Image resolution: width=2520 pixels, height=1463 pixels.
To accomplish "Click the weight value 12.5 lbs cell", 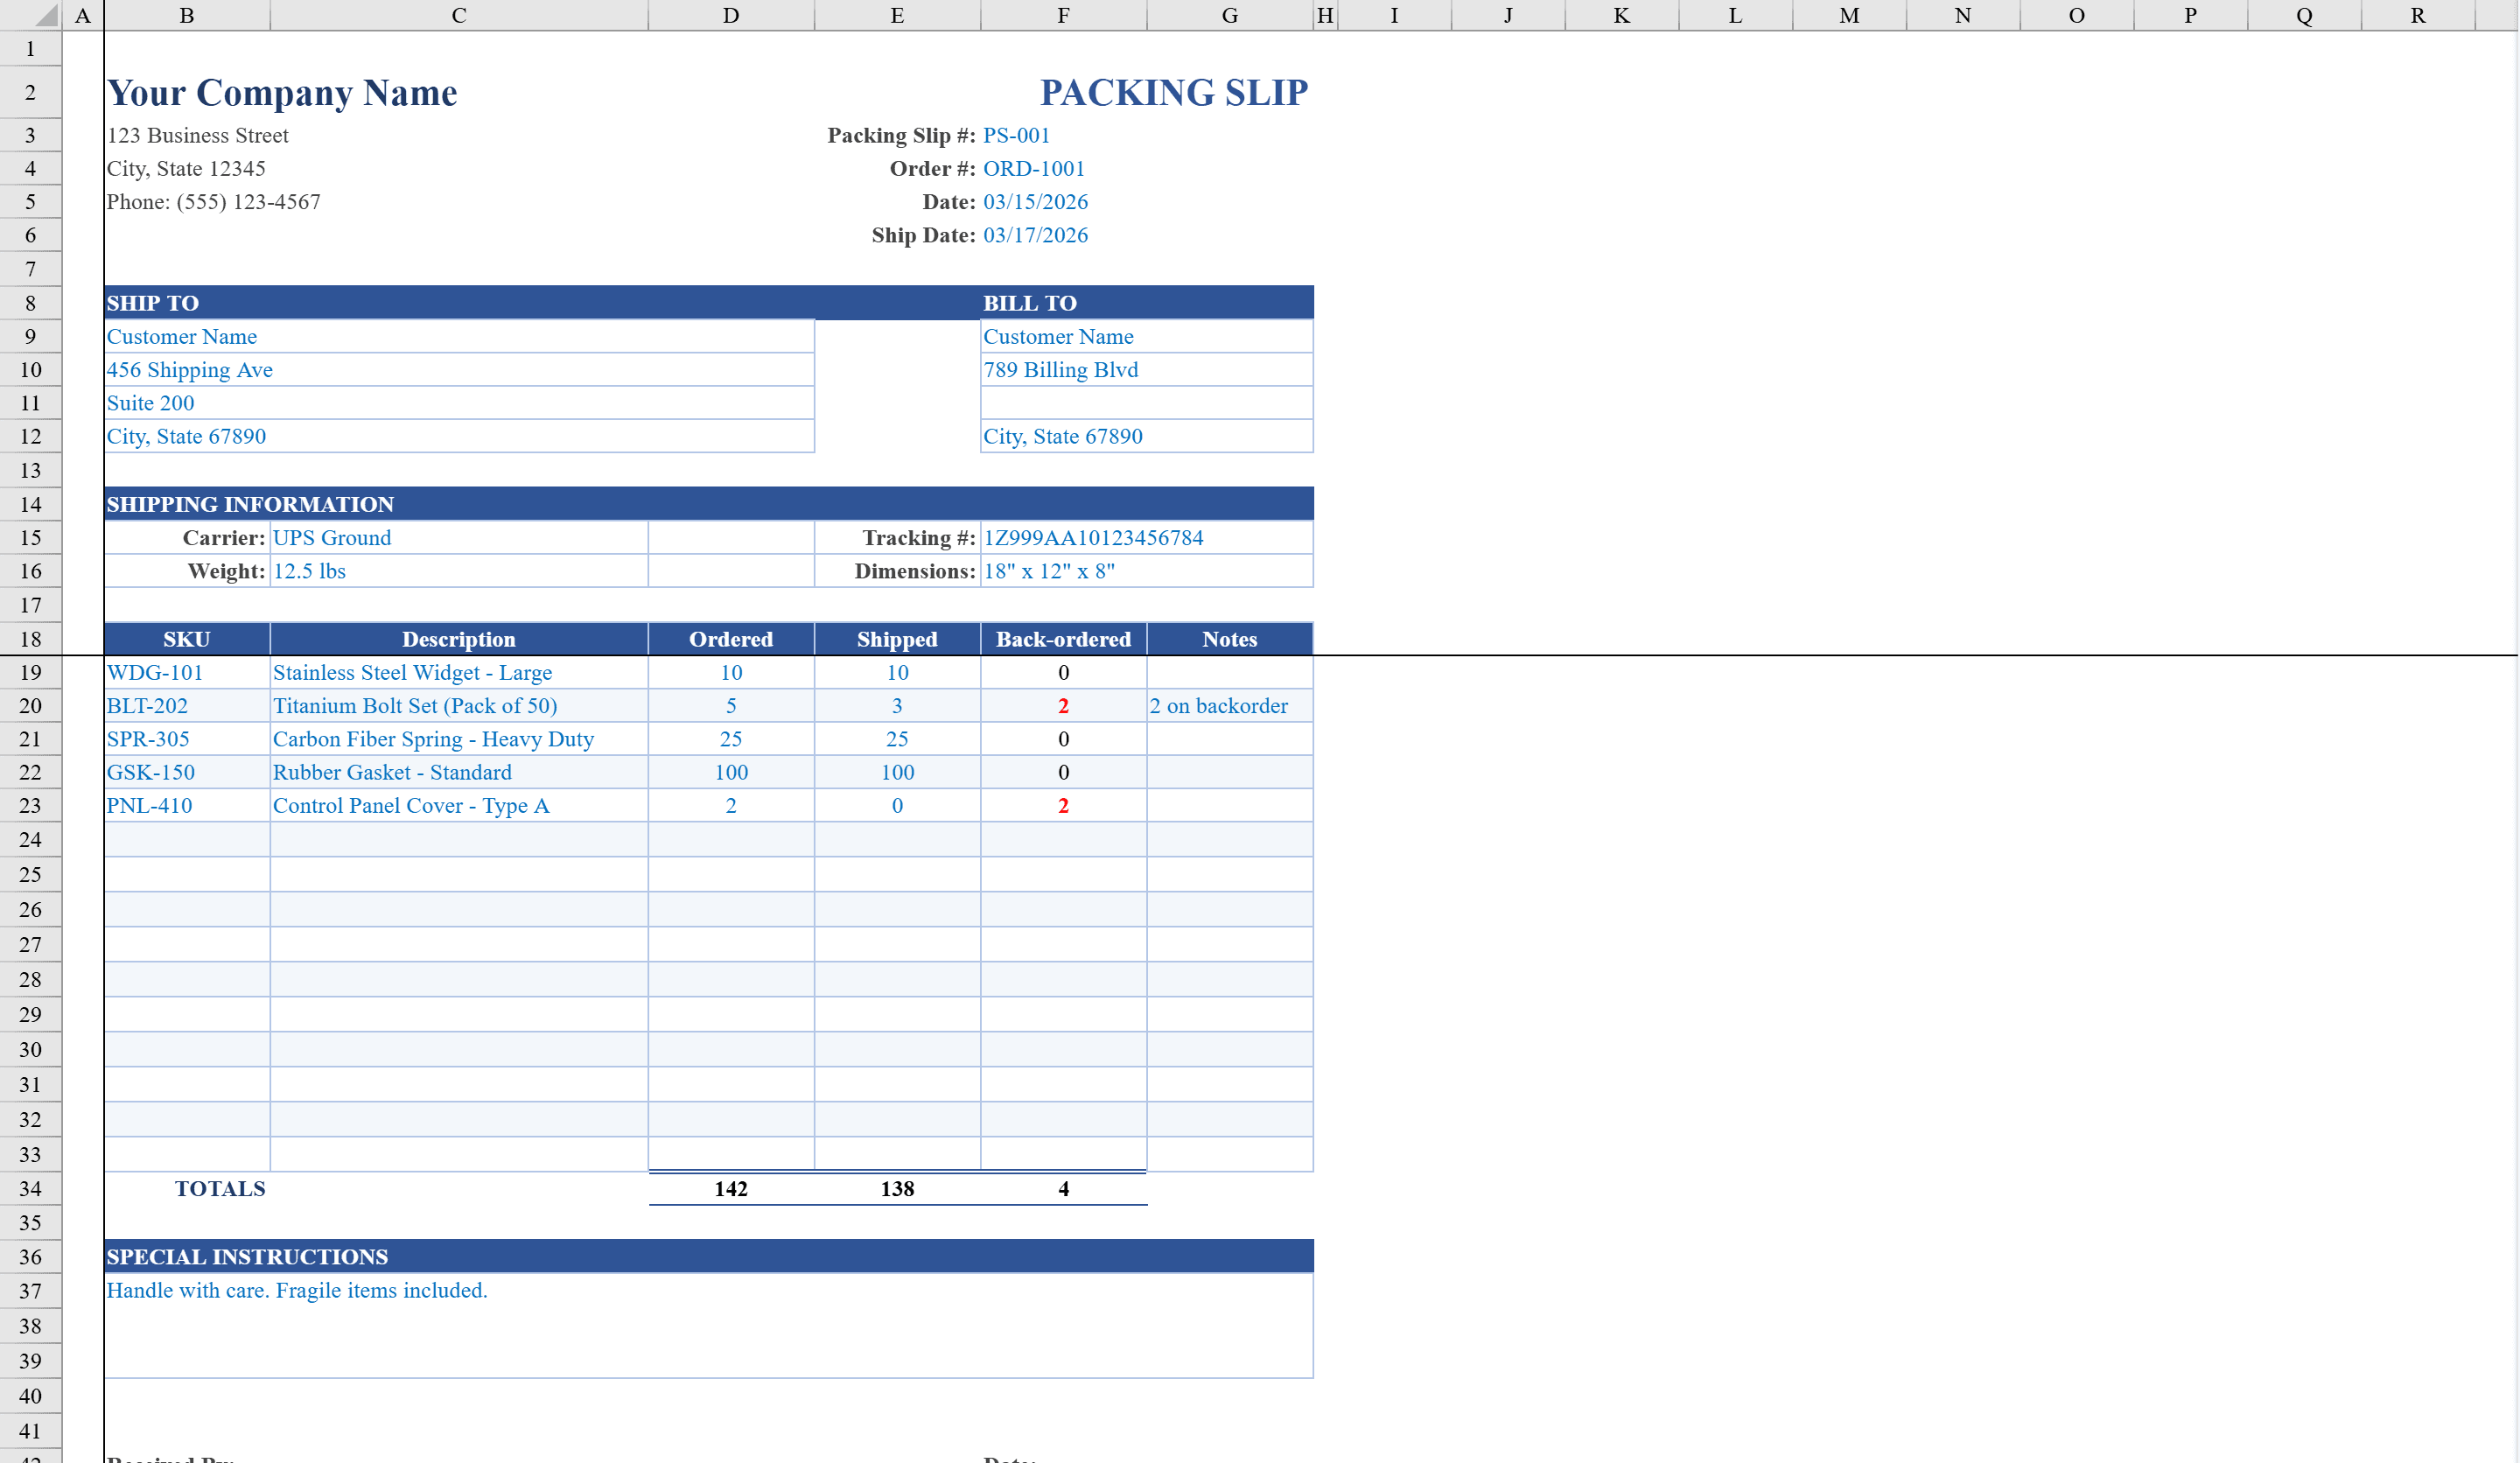I will click(310, 570).
